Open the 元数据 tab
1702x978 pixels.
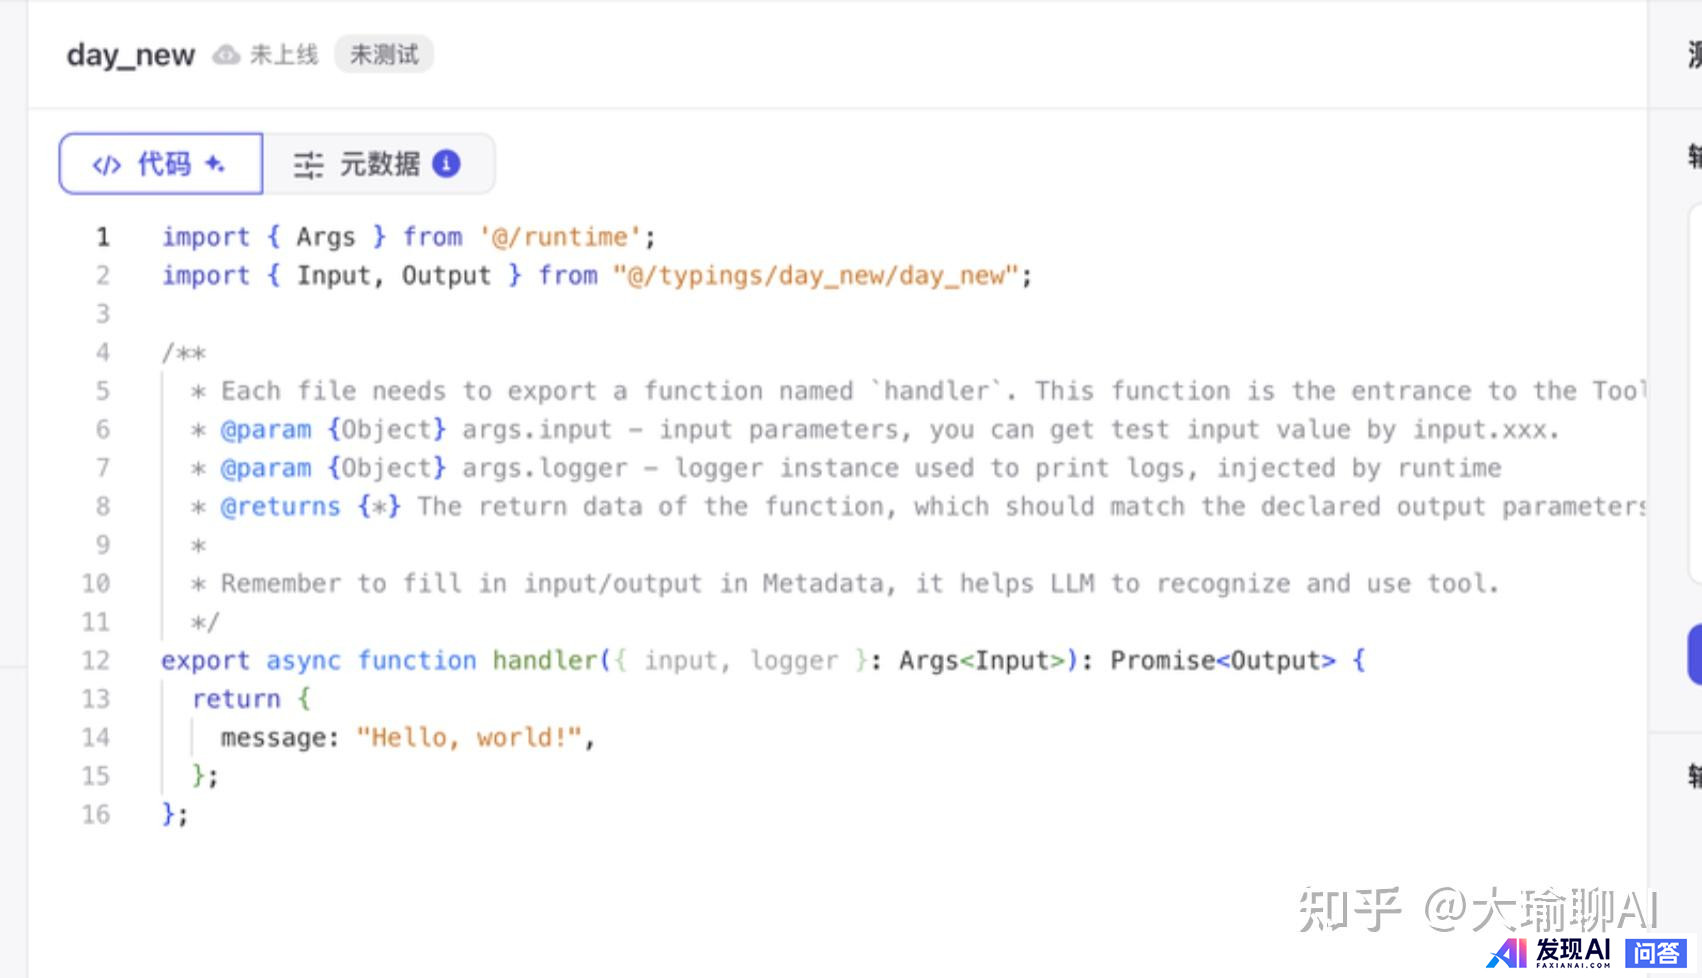(379, 163)
